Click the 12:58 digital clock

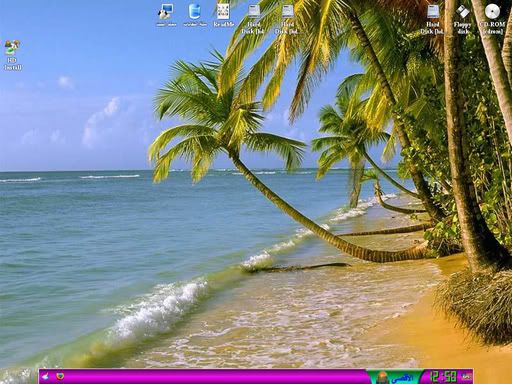[x=443, y=377]
